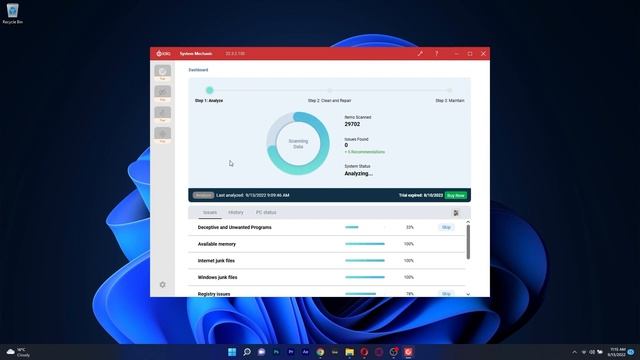Viewport: 640px width, 360px height.
Task: Click the issues list scrollbar thumb
Action: 468,242
